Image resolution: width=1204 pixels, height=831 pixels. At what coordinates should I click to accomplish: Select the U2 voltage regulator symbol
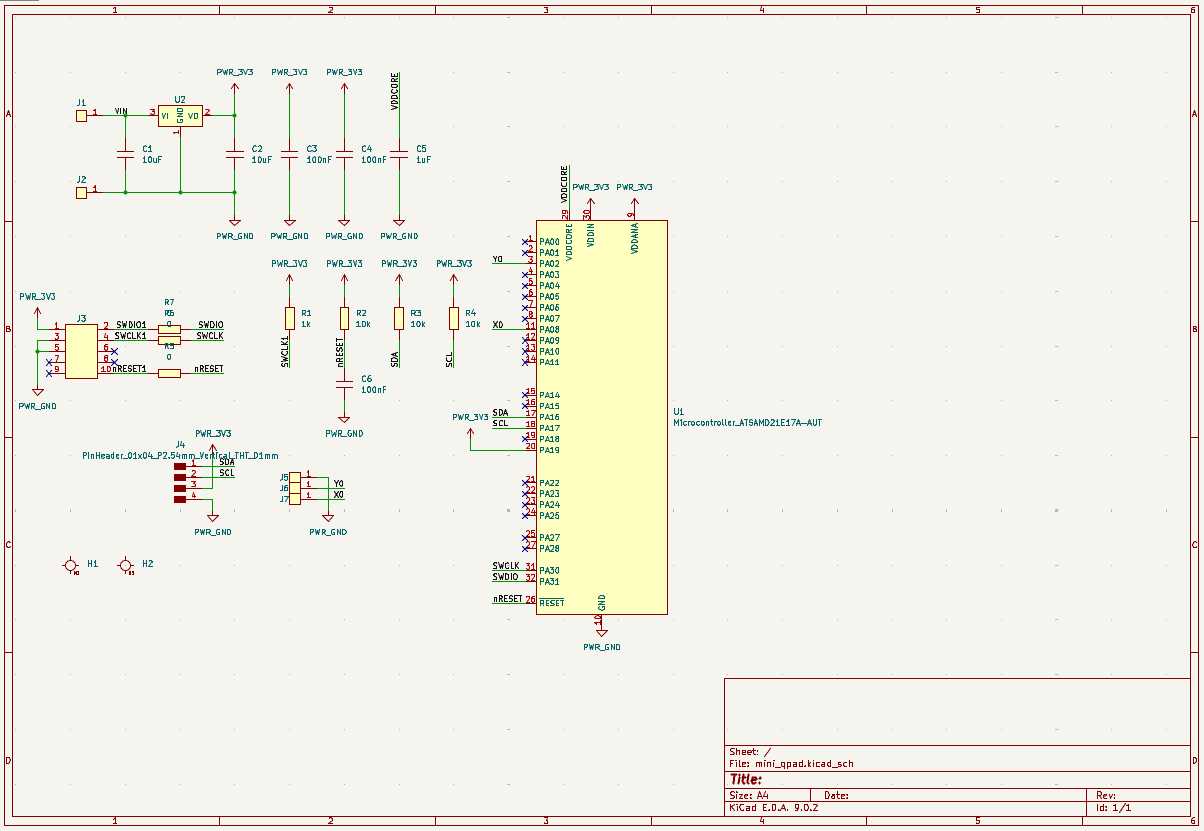[x=180, y=115]
